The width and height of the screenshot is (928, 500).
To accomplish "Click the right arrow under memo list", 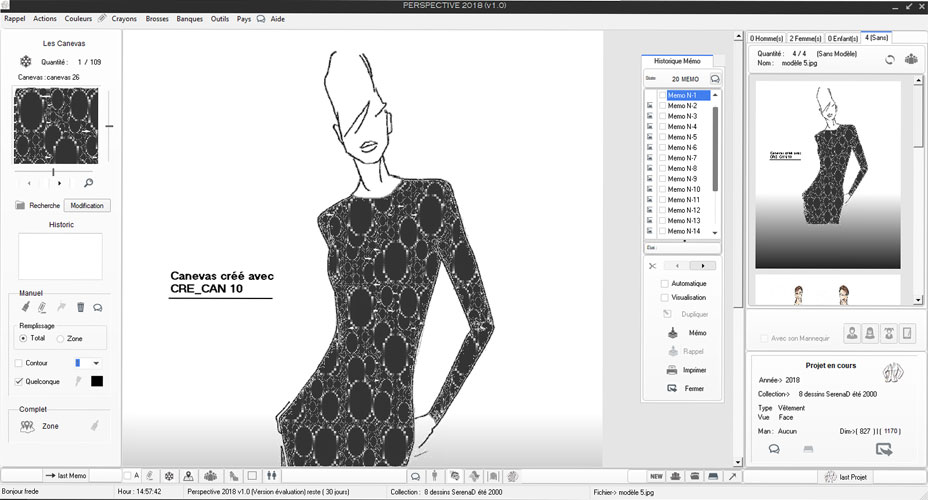I will [704, 266].
